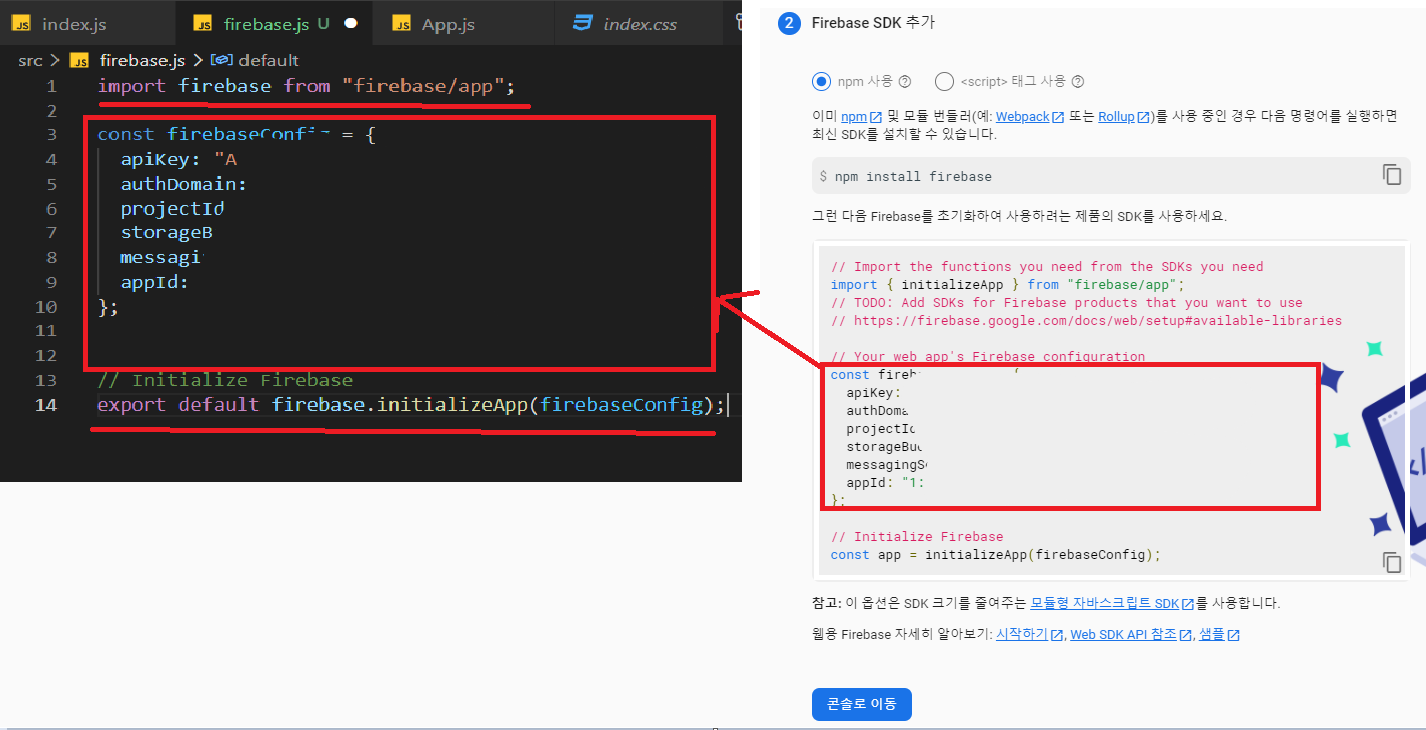Open help icon beside script 태그 사용
This screenshot has height=730, width=1426.
(1077, 82)
